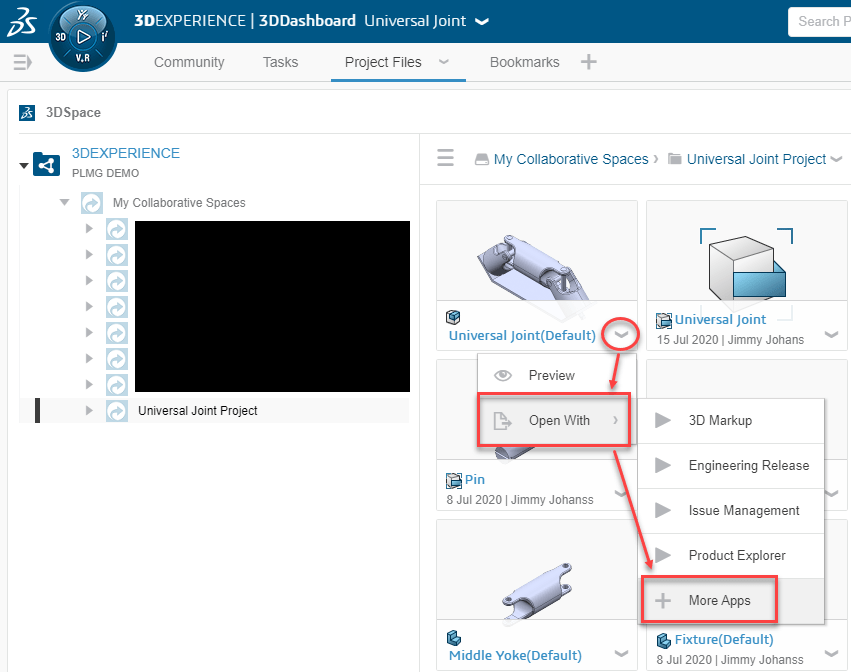Image resolution: width=851 pixels, height=672 pixels.
Task: Open the Middle Yoke(Default) thumbnail
Action: (x=537, y=570)
